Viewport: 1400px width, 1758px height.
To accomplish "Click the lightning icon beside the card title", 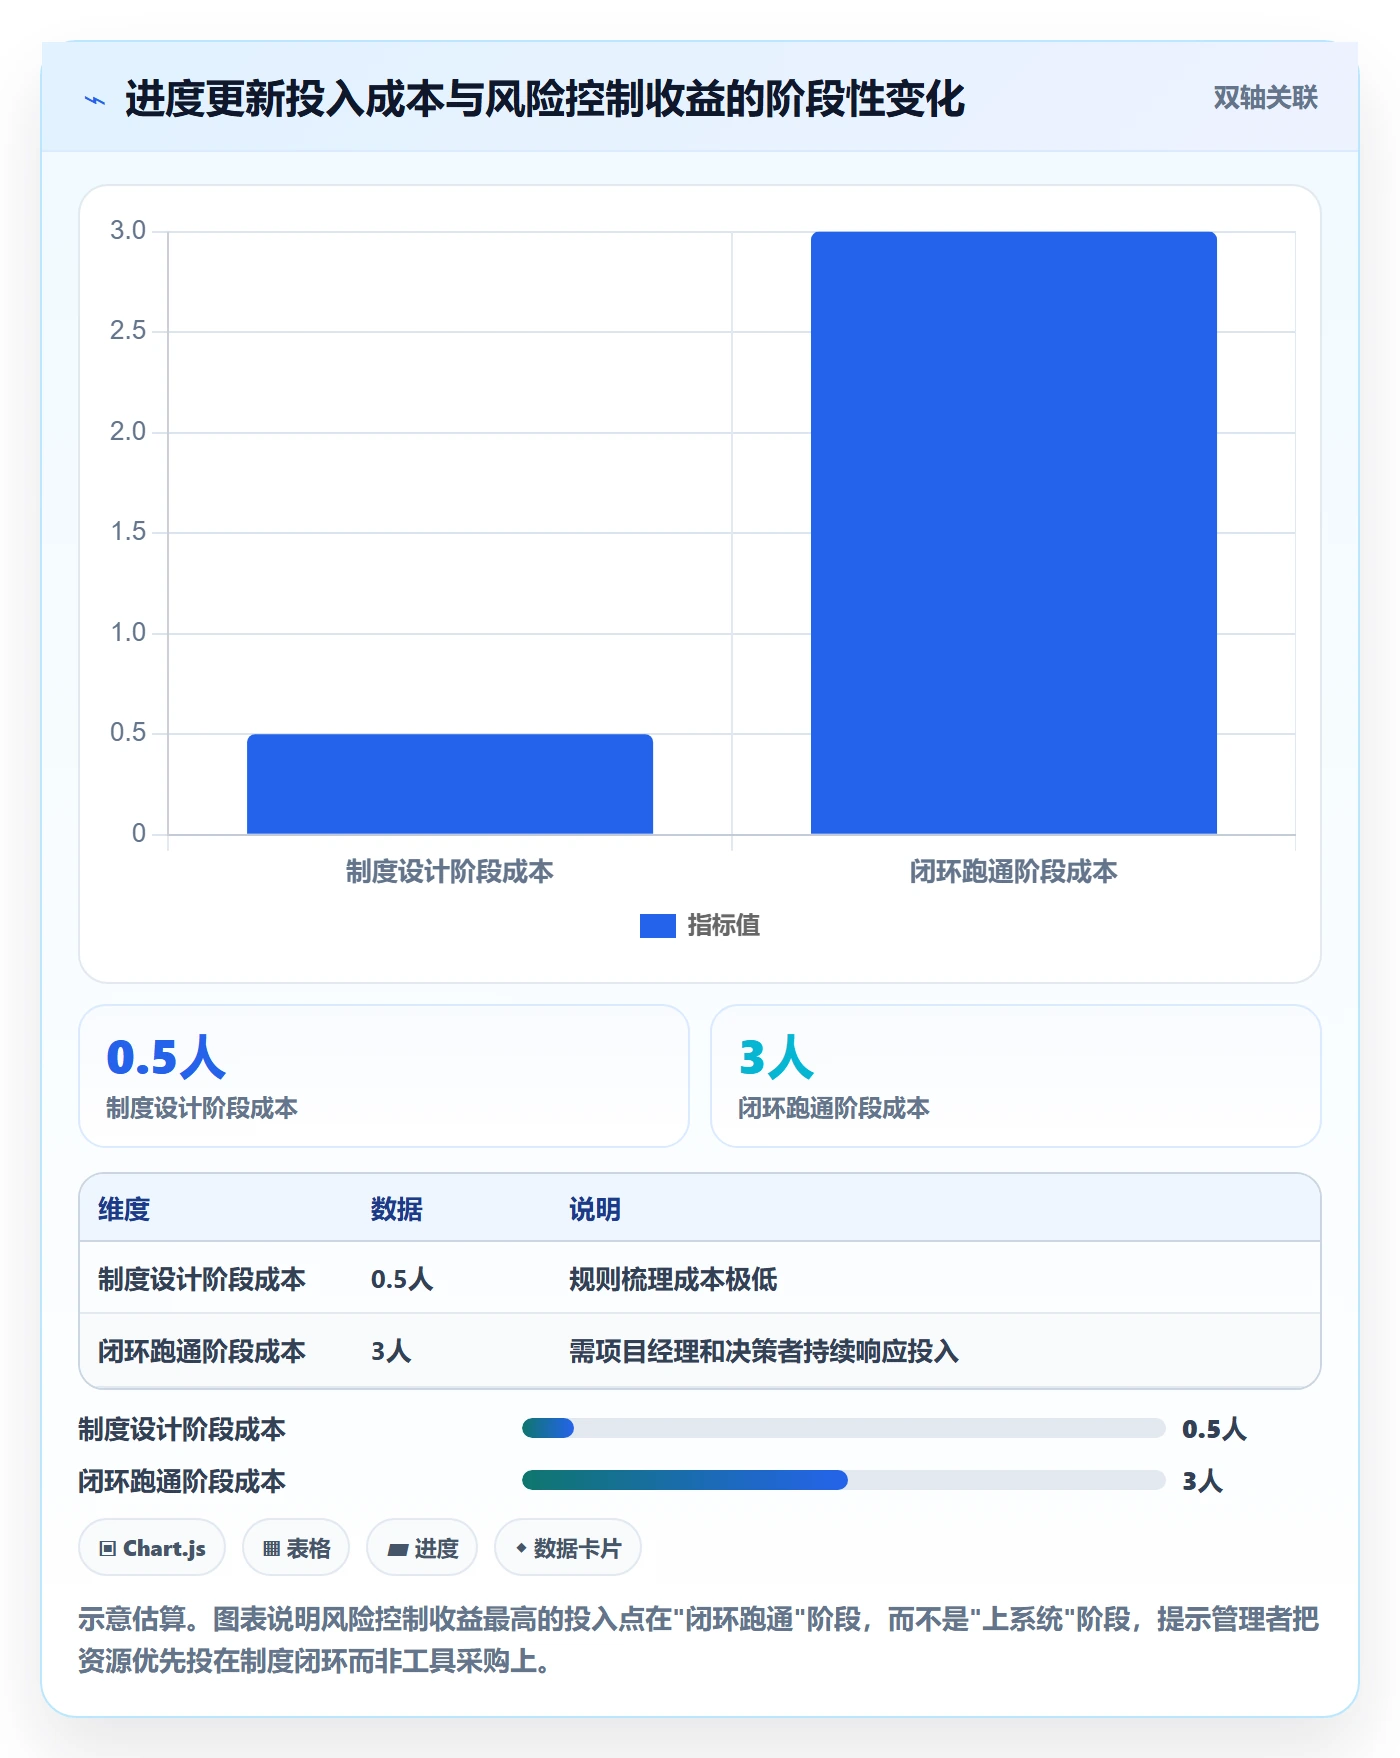I will (x=95, y=100).
